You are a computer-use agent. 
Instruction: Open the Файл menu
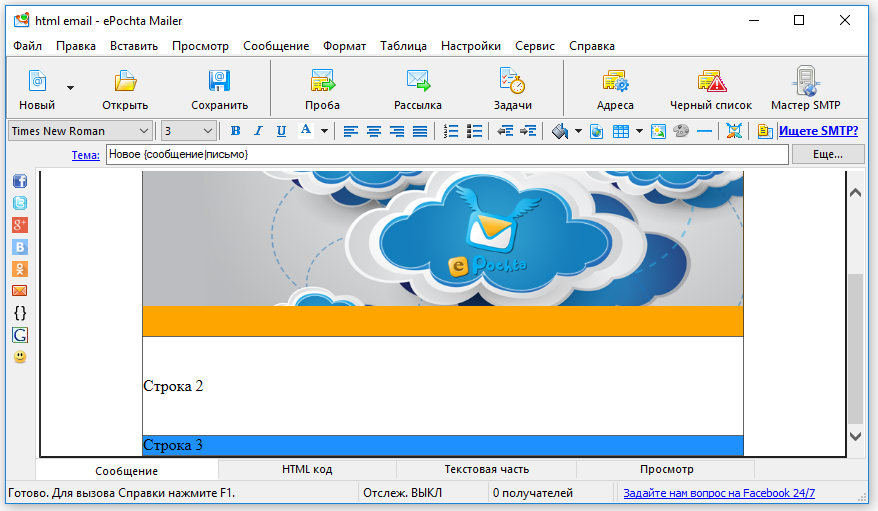27,46
